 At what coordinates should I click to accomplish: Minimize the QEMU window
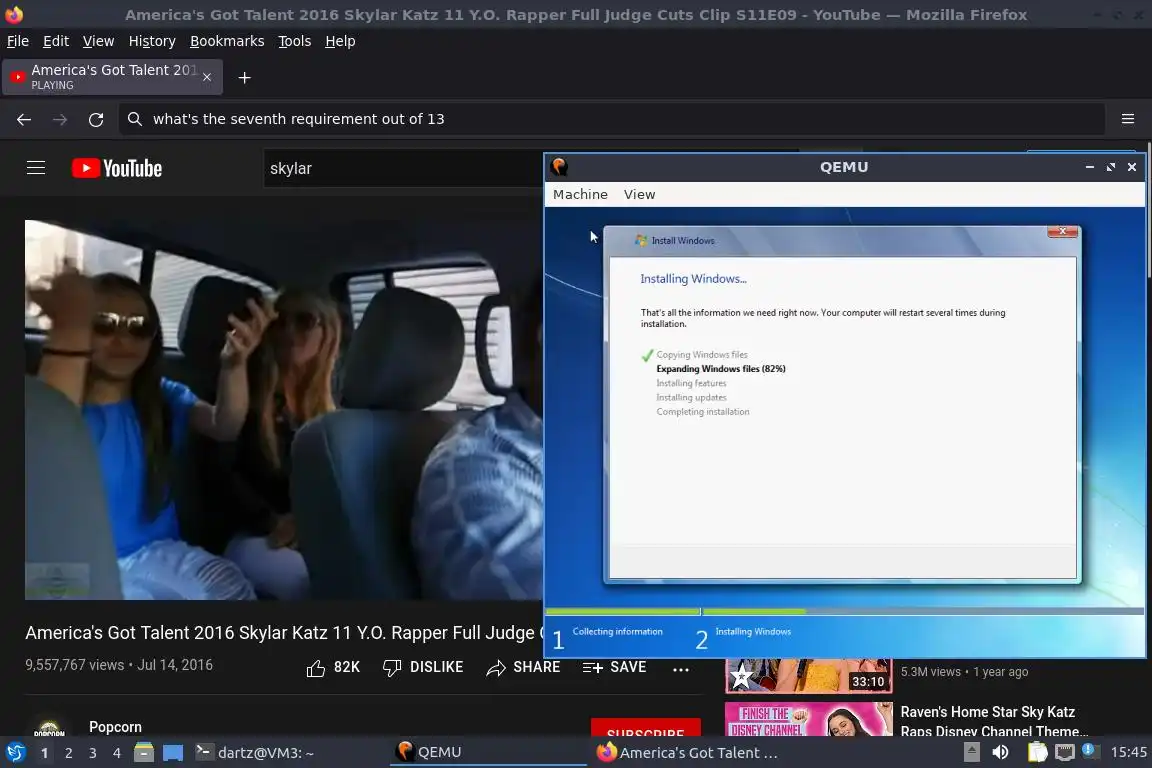[1090, 167]
